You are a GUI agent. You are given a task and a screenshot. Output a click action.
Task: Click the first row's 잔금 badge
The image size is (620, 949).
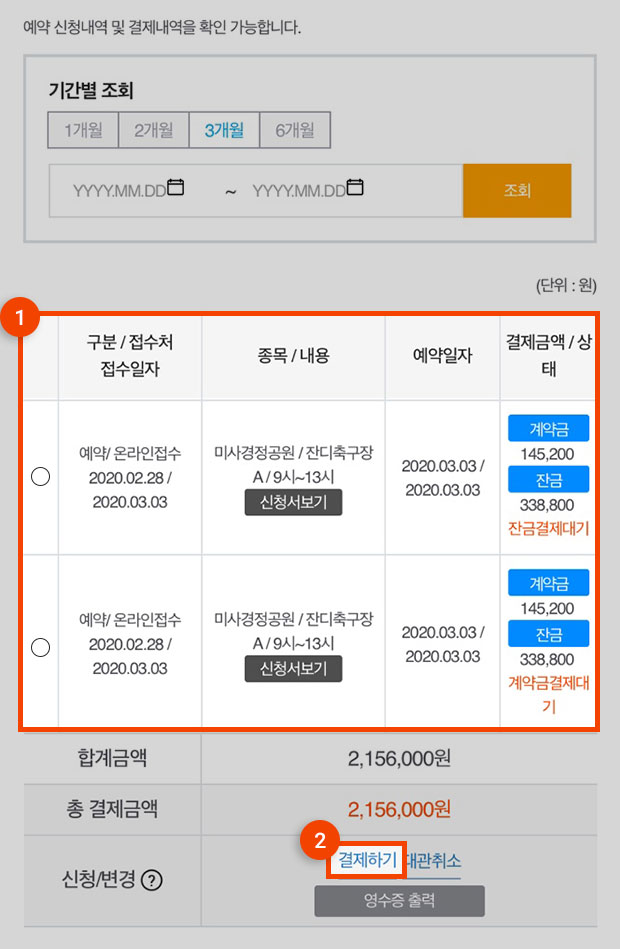coord(549,479)
